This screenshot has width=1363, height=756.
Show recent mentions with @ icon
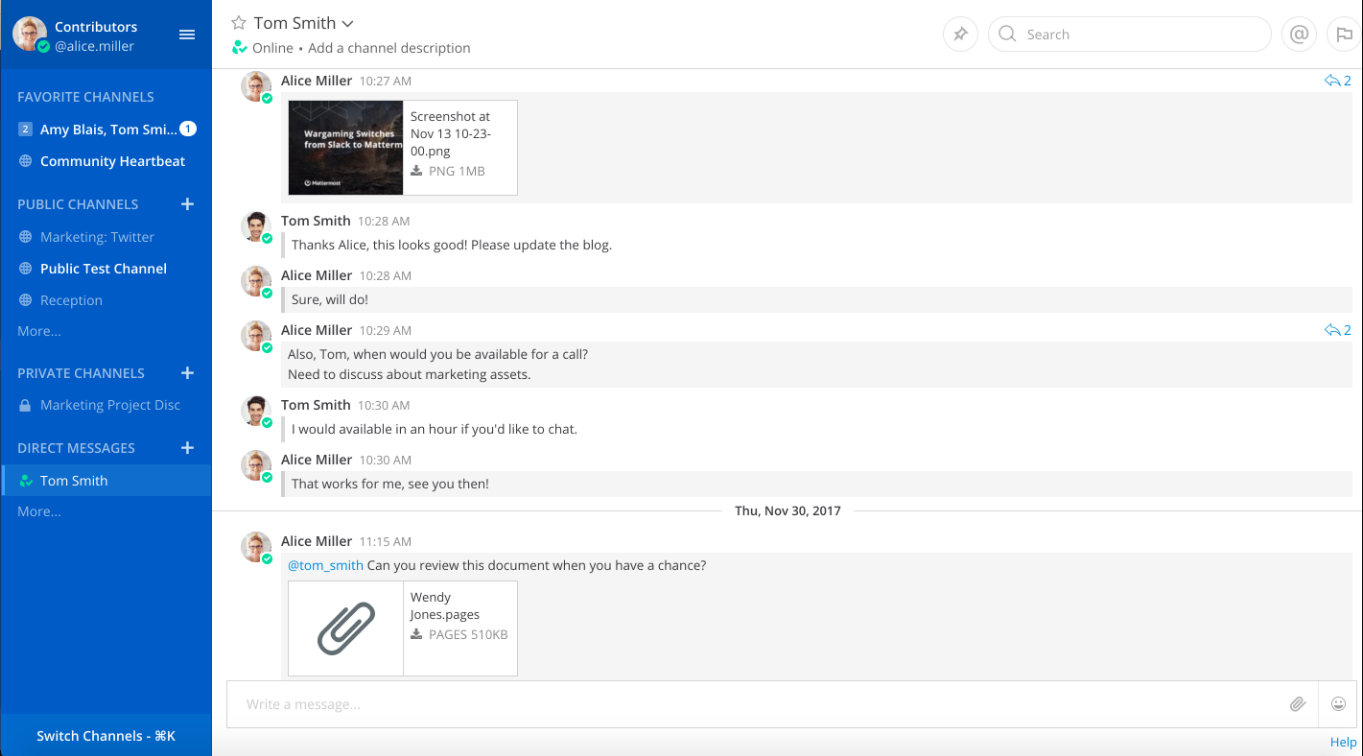[1298, 34]
